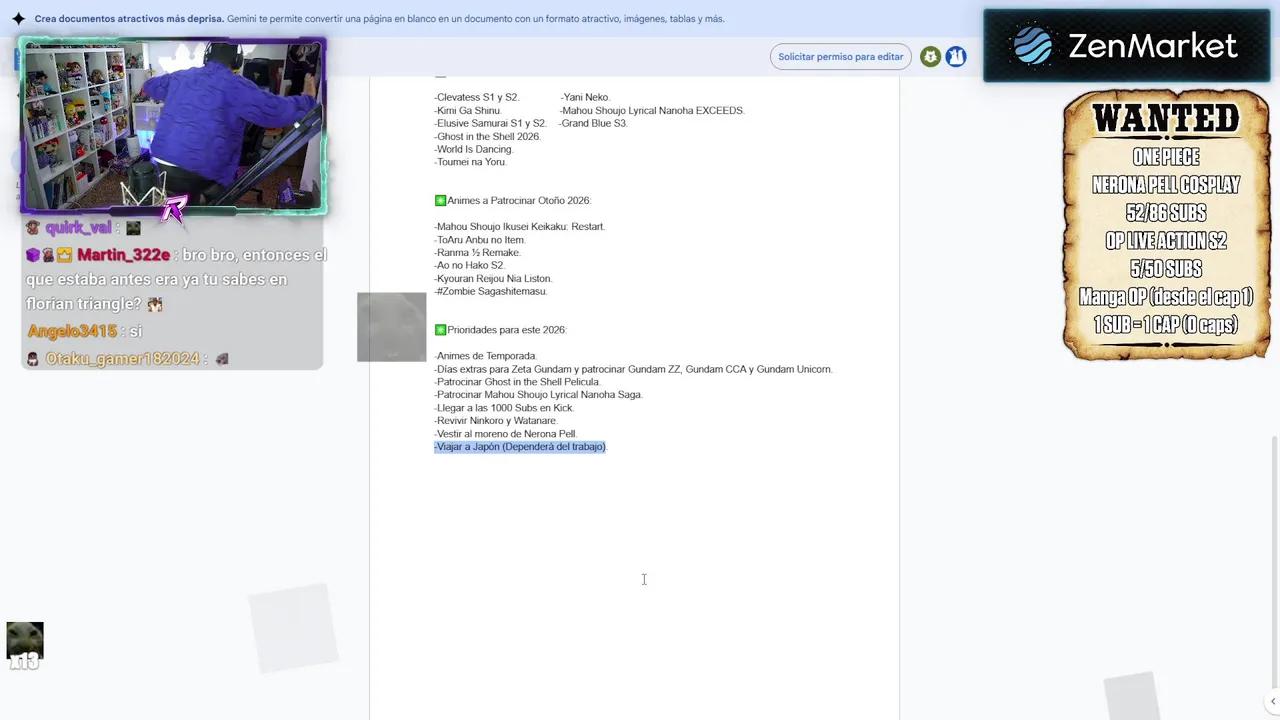This screenshot has width=1280, height=720.
Task: Click the line '-Animes de Temporada.'
Action: (486, 356)
